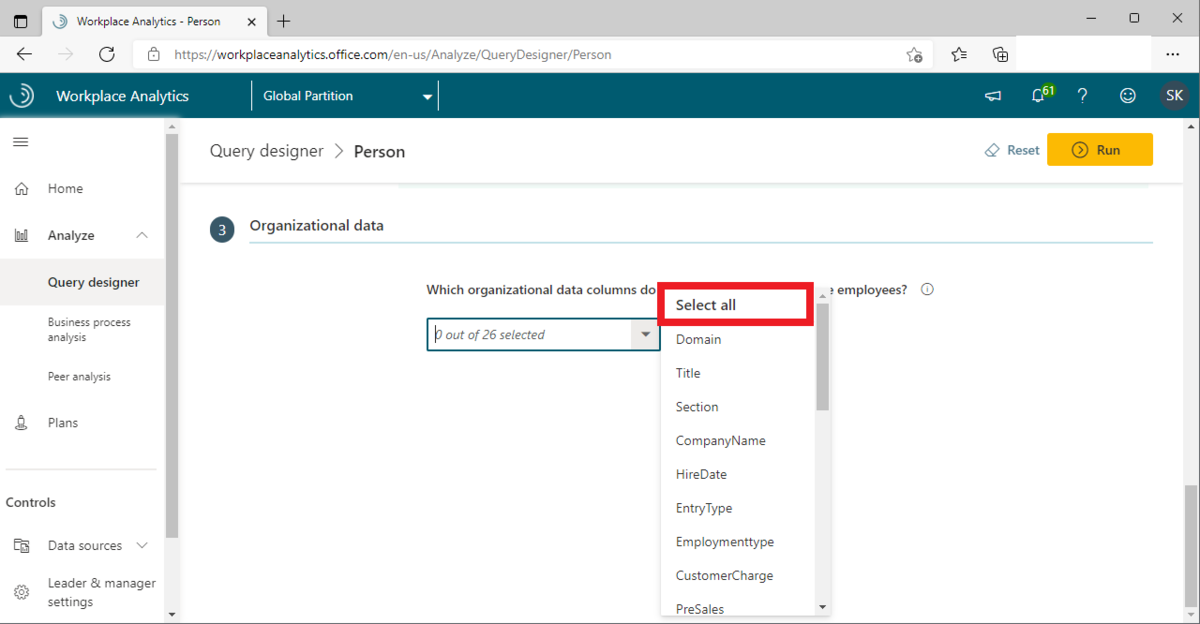The height and width of the screenshot is (624, 1200).
Task: Open Business process analysis
Action: point(89,330)
